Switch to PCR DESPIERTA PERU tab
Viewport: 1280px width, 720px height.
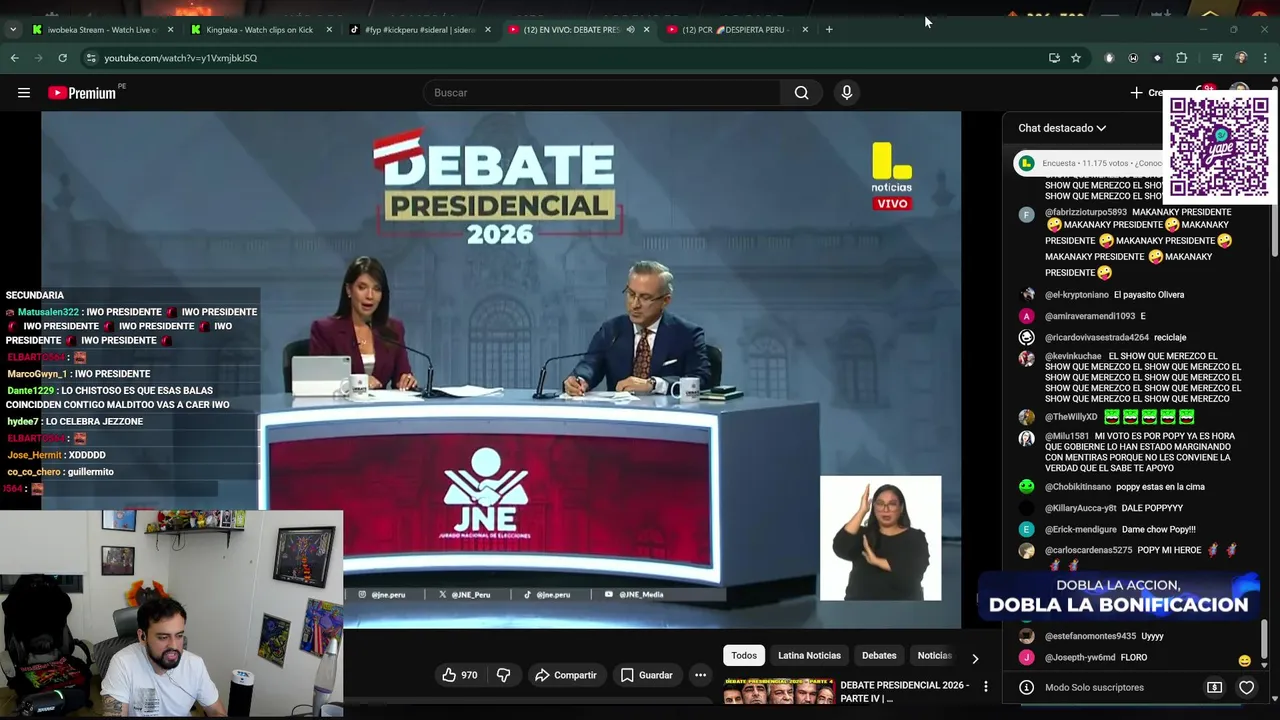coord(737,29)
